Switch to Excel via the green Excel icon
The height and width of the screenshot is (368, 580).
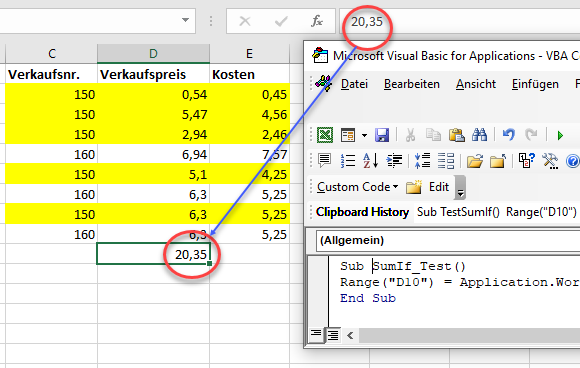(x=325, y=135)
